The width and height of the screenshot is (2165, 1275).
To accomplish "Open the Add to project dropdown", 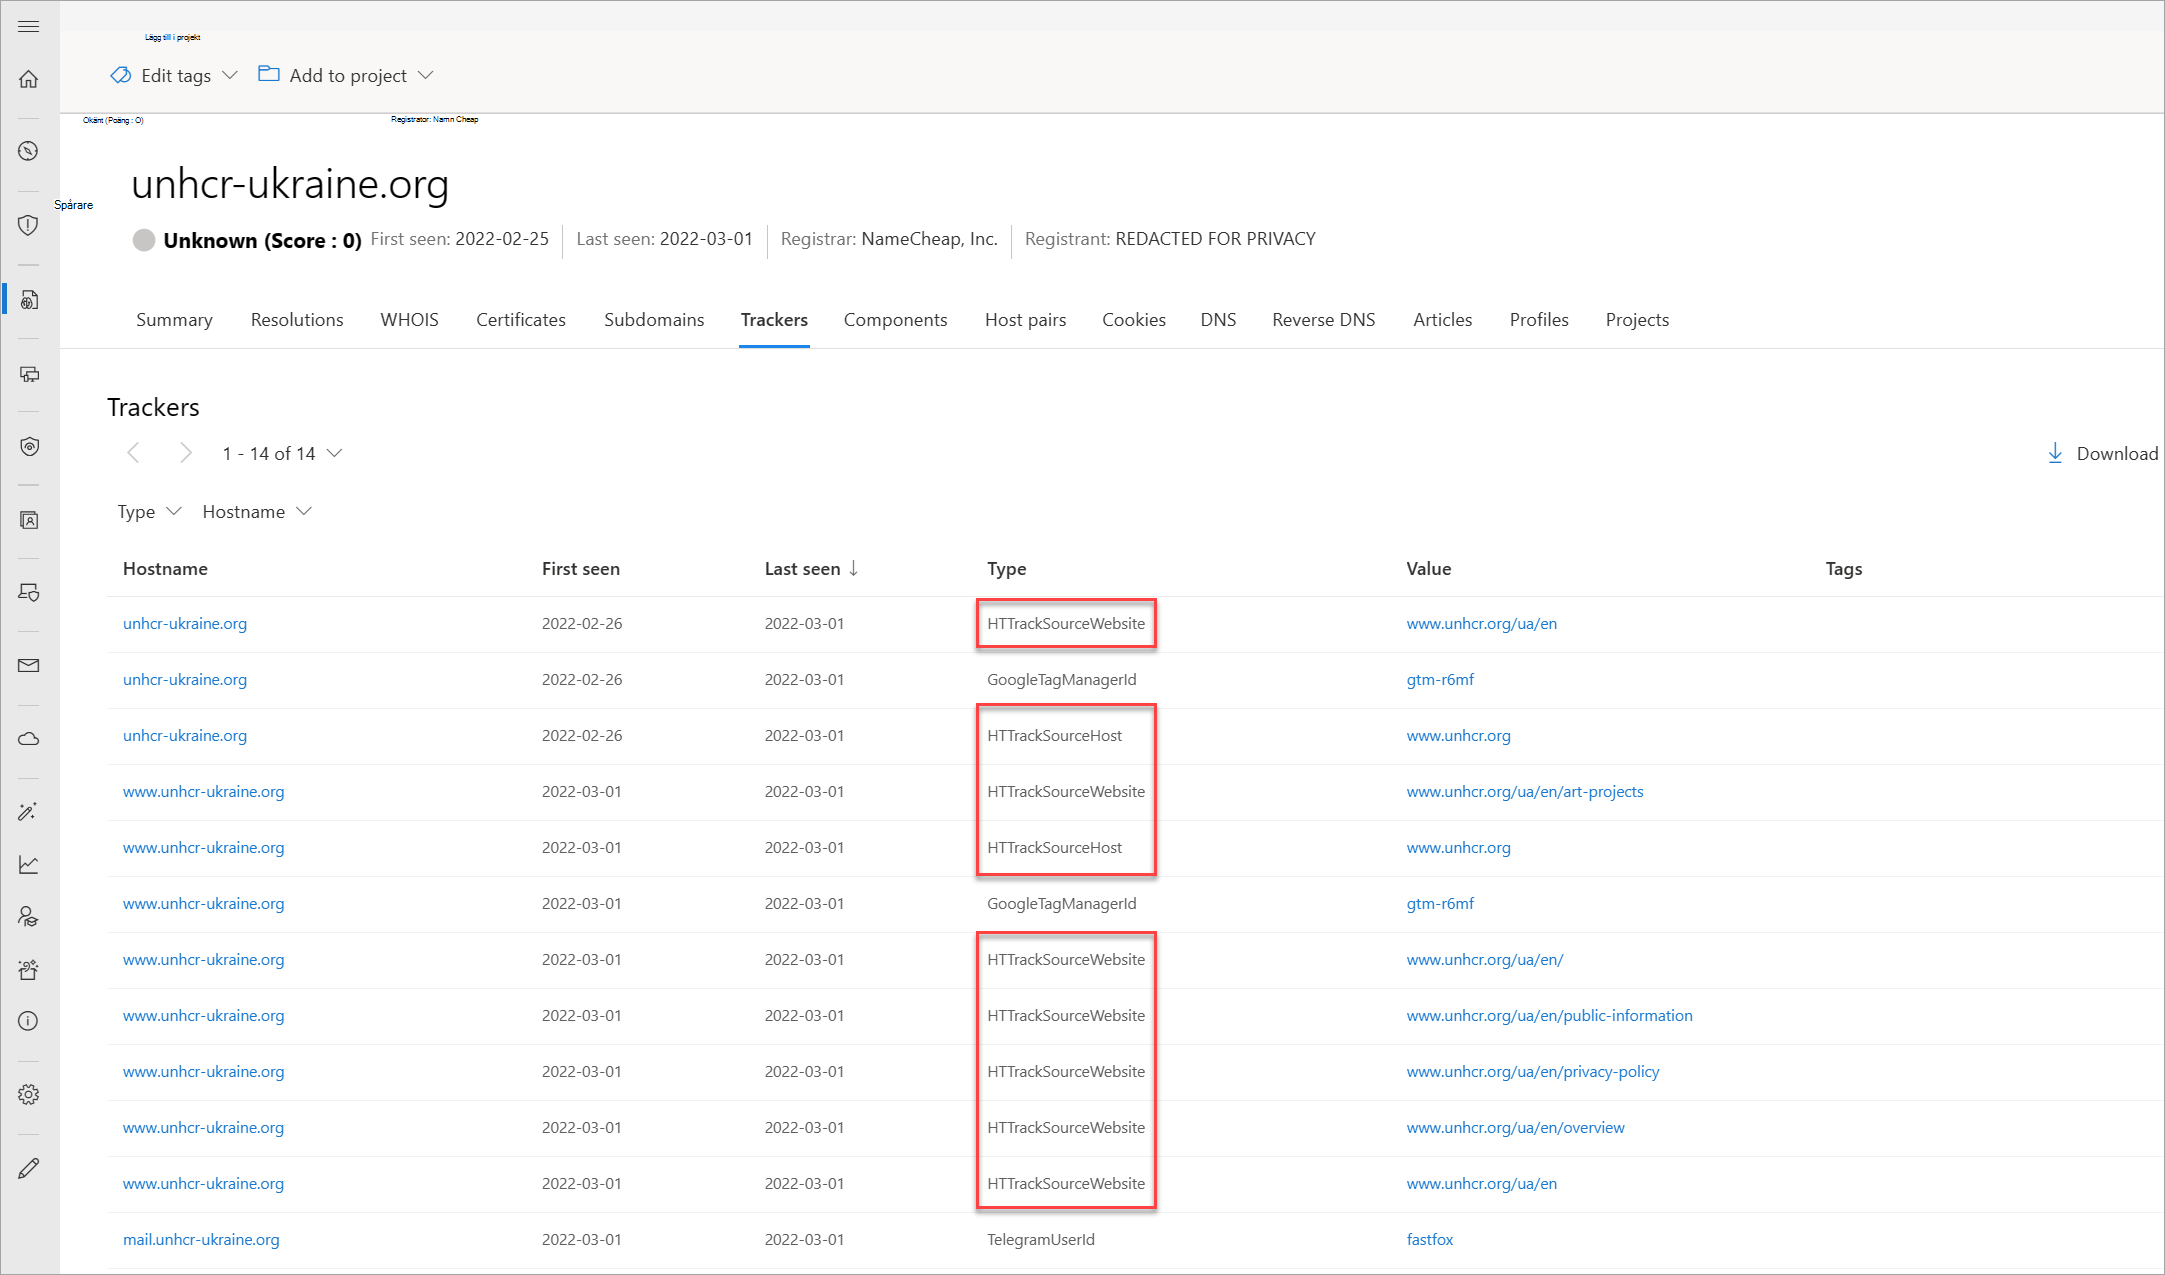I will 346,76.
